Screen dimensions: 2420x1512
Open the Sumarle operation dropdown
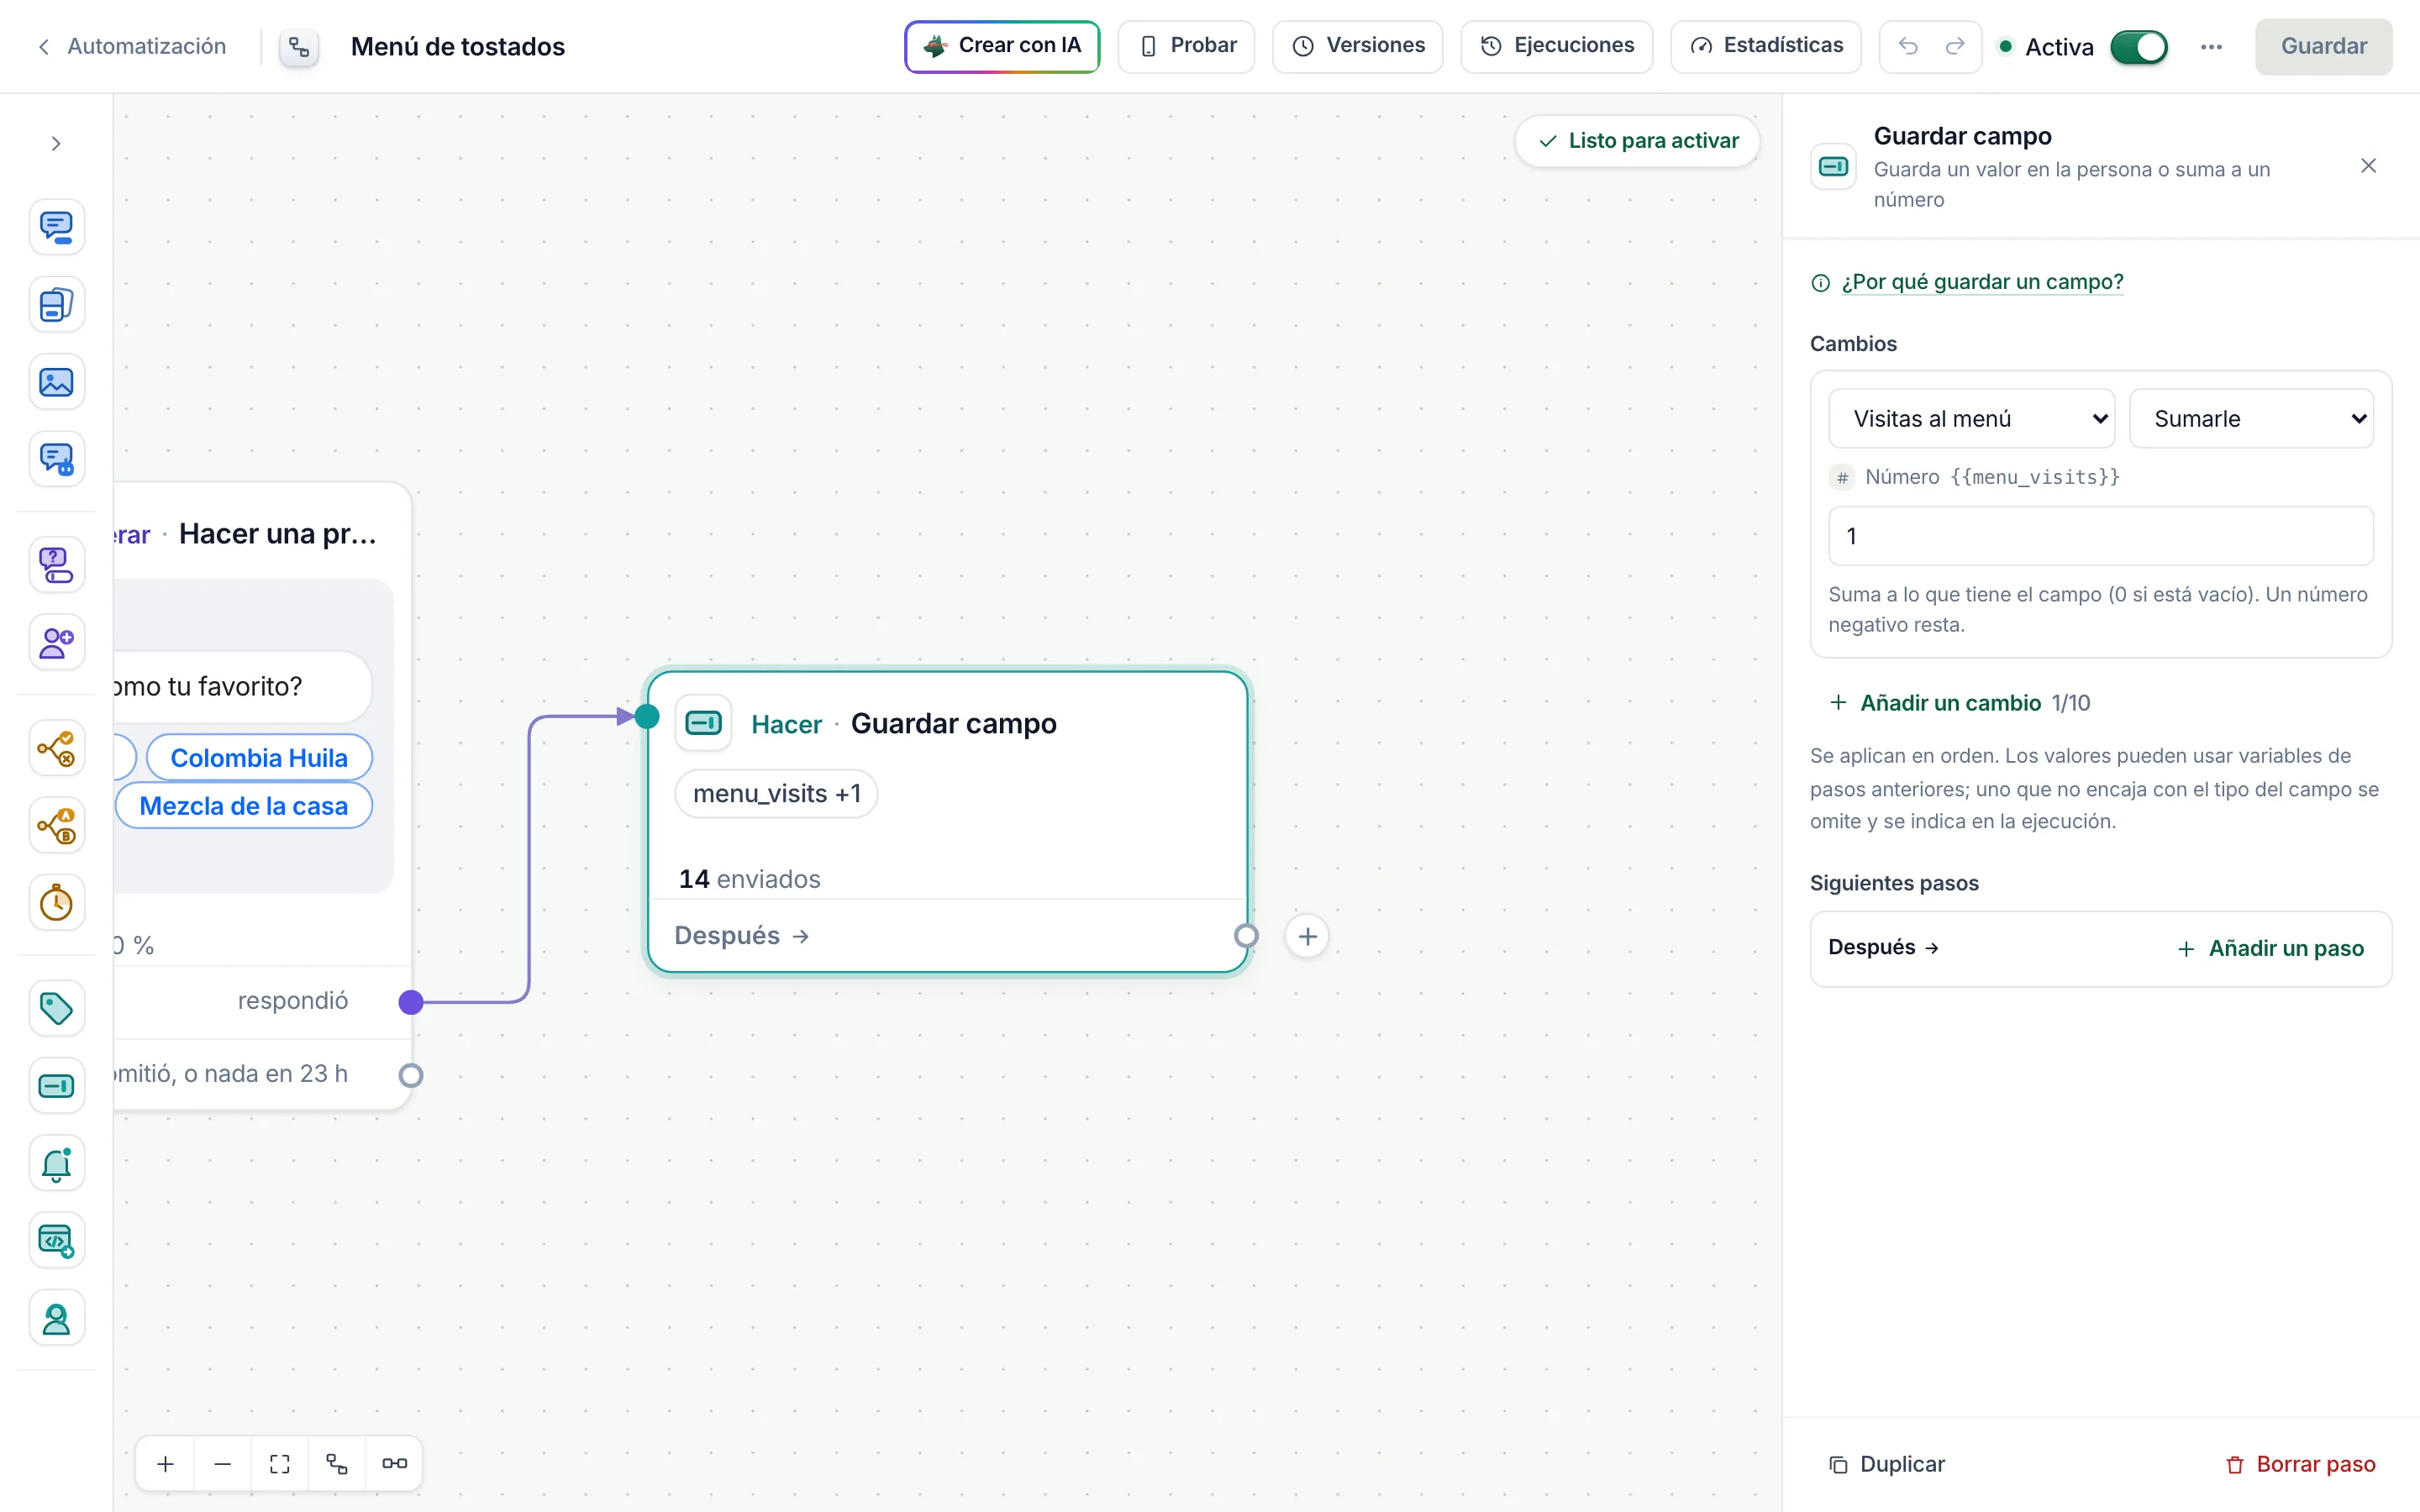[x=2251, y=418]
